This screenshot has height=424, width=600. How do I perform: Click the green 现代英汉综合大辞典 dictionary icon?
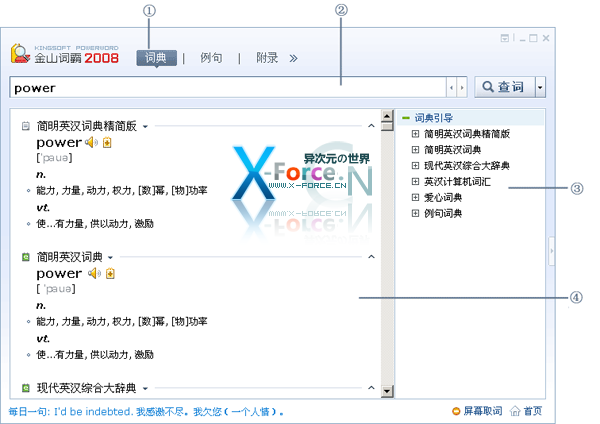(25, 388)
